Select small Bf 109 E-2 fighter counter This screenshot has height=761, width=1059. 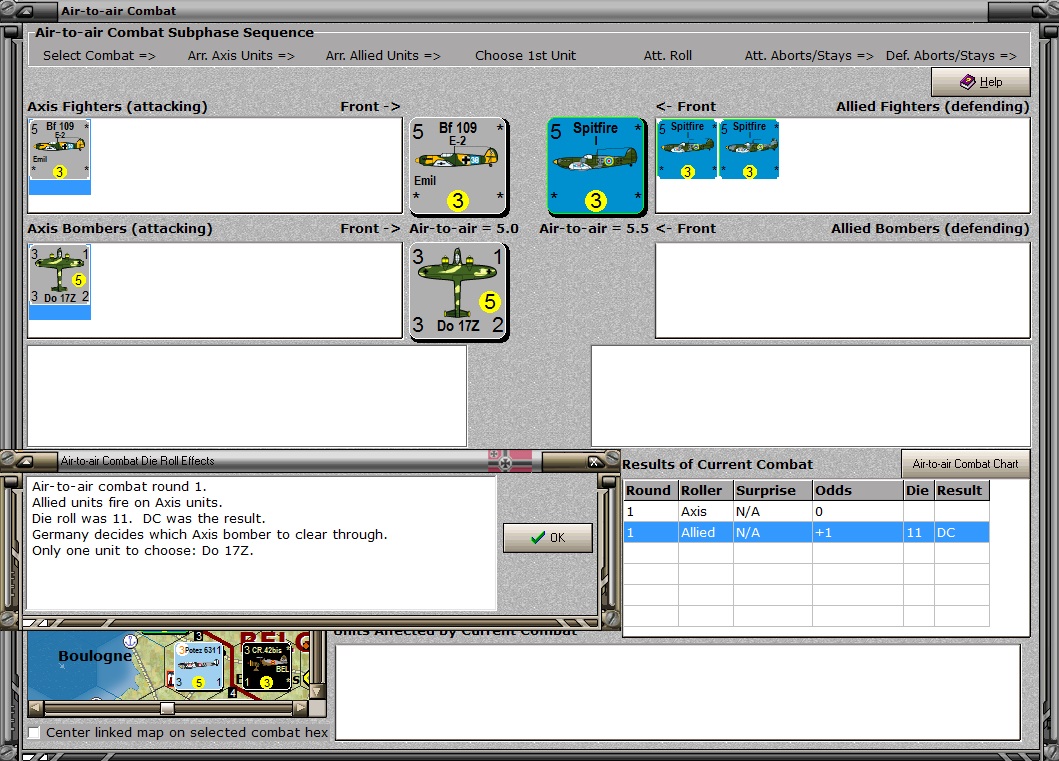(59, 150)
